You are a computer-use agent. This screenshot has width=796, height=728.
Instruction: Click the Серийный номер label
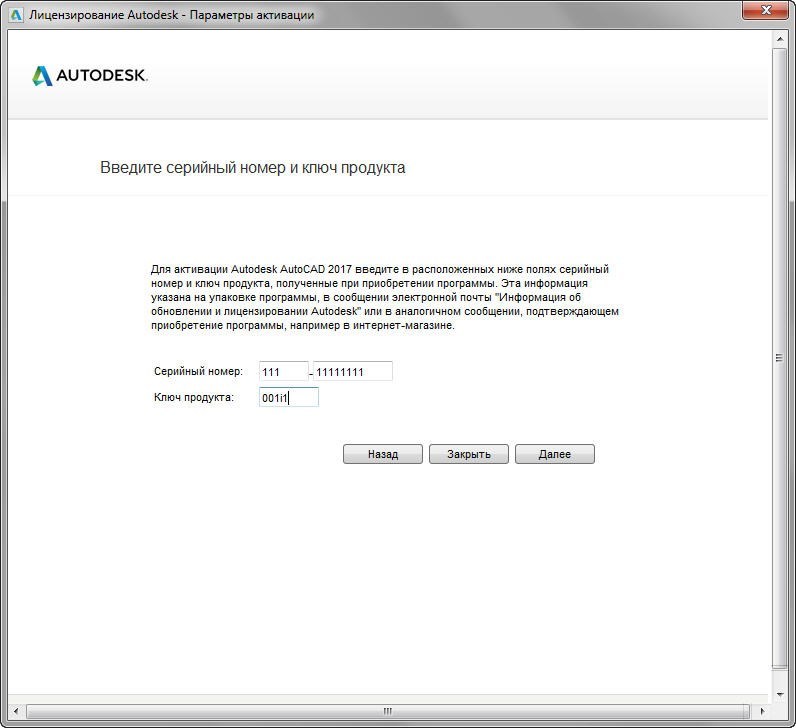[x=198, y=371]
